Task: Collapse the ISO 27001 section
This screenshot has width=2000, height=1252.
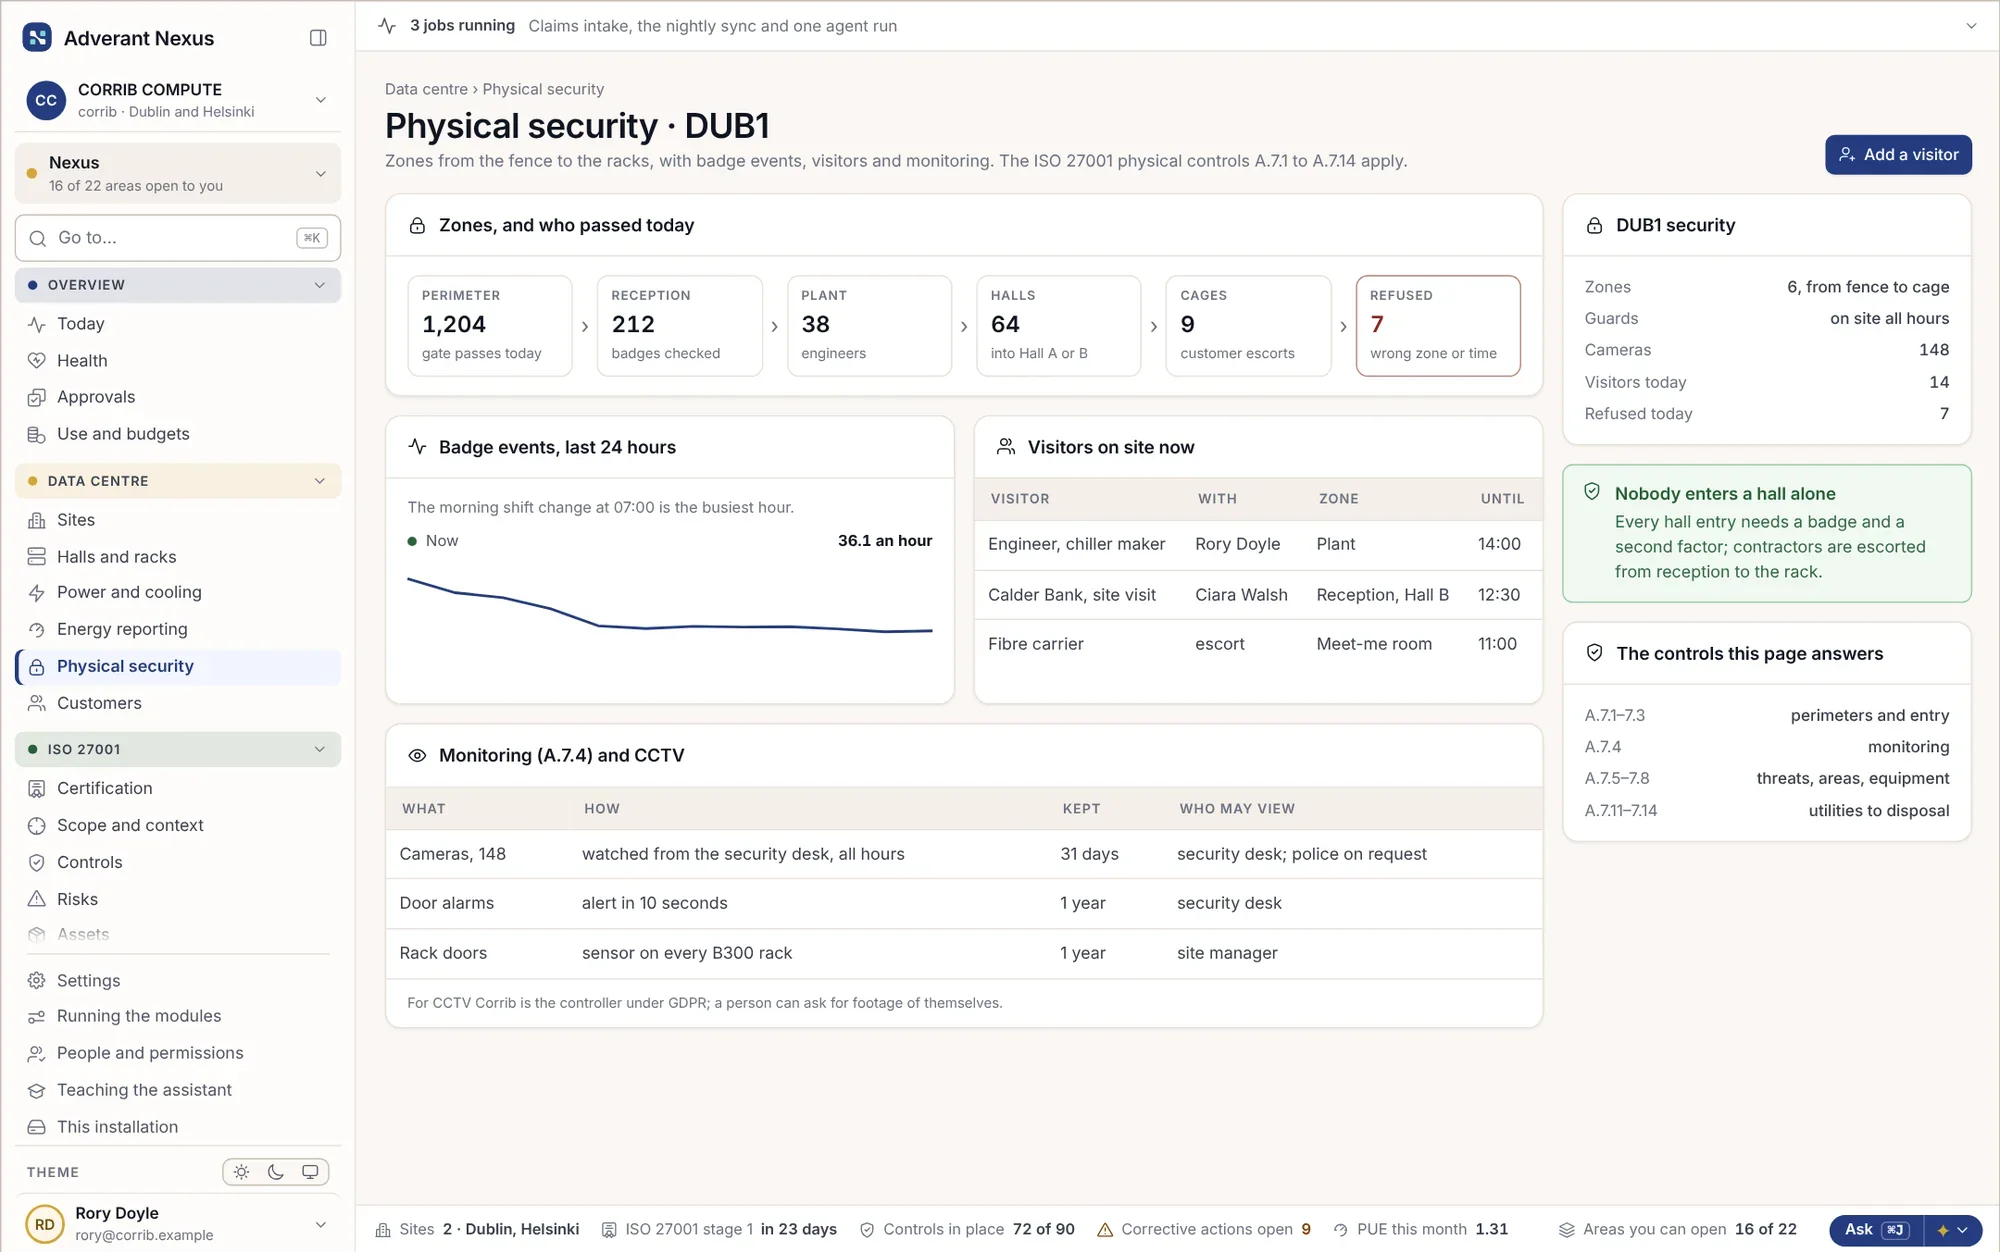Action: click(178, 749)
